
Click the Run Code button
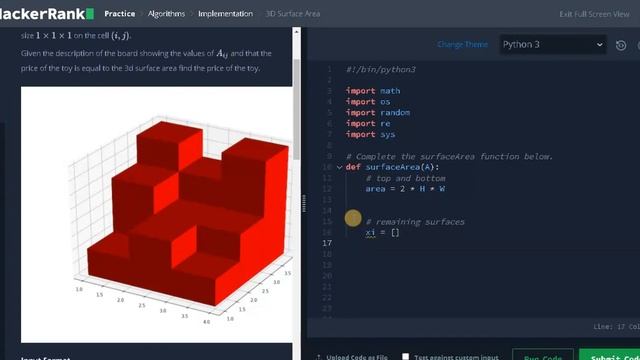(543, 355)
